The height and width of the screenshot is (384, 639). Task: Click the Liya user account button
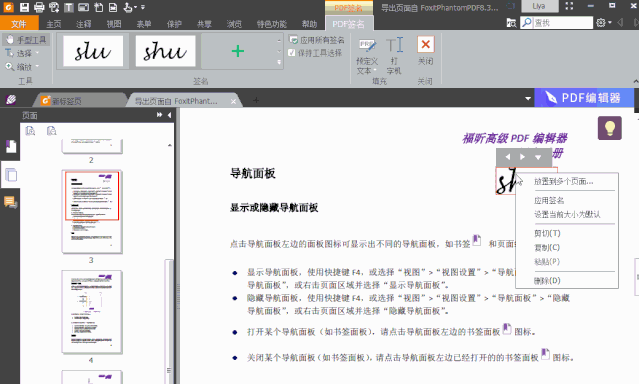coord(539,7)
